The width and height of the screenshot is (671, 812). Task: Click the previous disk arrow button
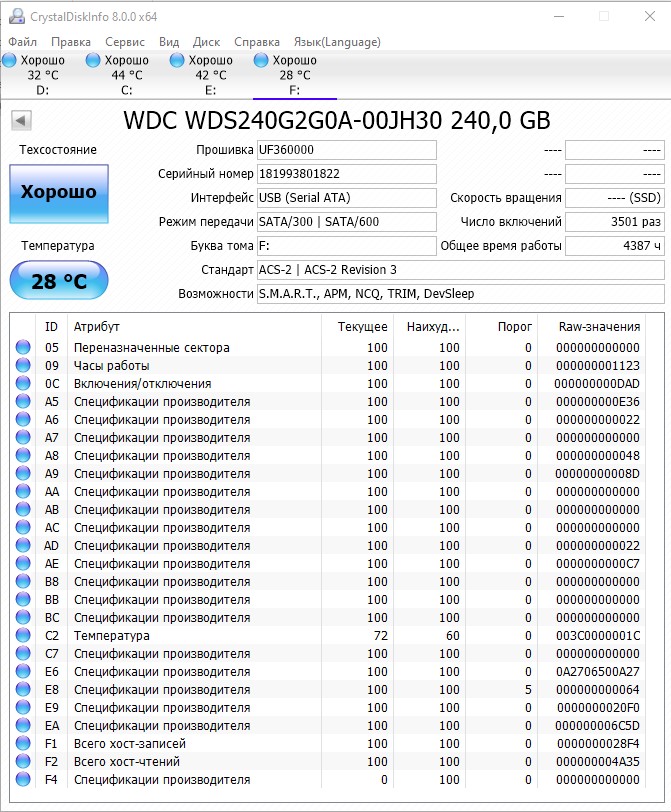(x=21, y=121)
